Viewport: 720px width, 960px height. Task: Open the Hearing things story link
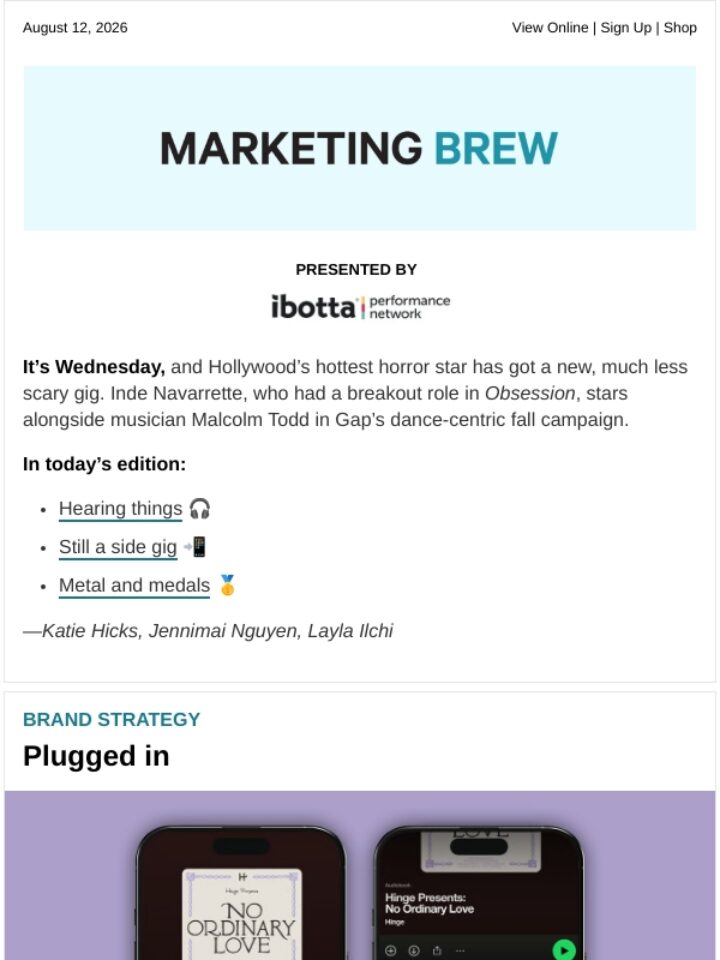coord(121,509)
